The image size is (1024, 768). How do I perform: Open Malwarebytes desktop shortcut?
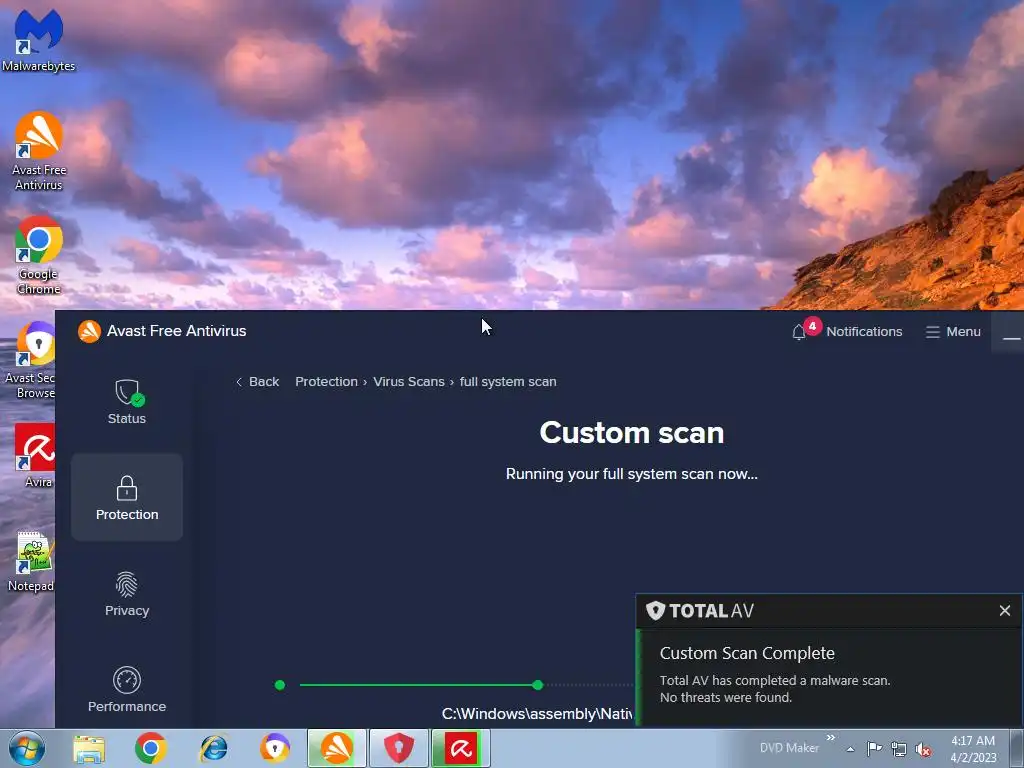coord(38,38)
